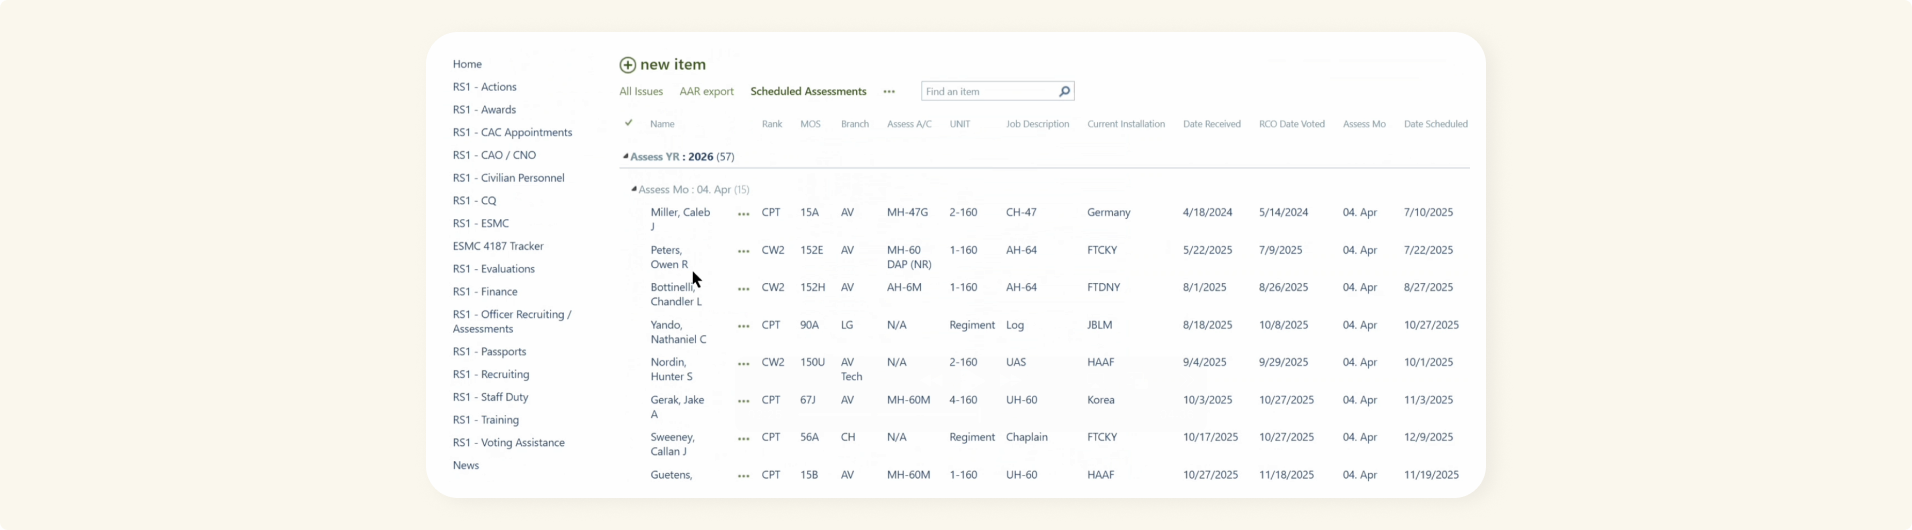Open ellipsis menu for Miller, Caleb J

(743, 214)
